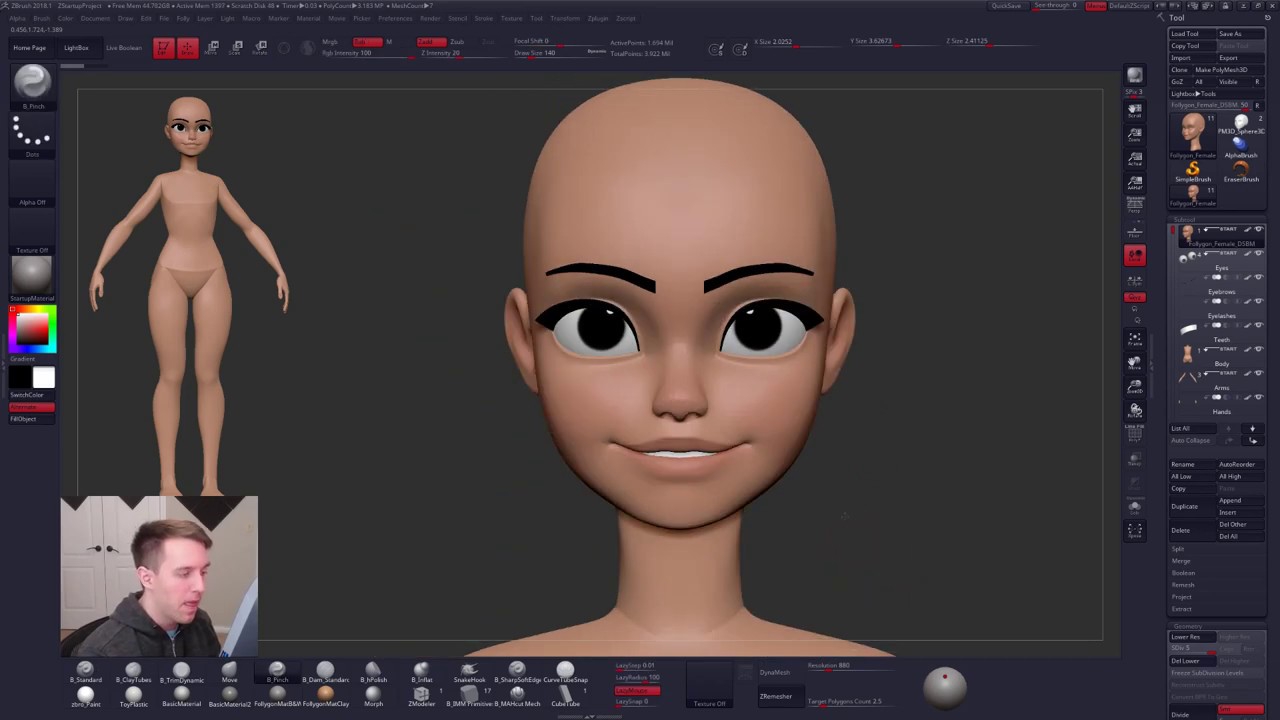This screenshot has width=1280, height=720.
Task: Select the B_ClayTubes brush
Action: (x=133, y=672)
